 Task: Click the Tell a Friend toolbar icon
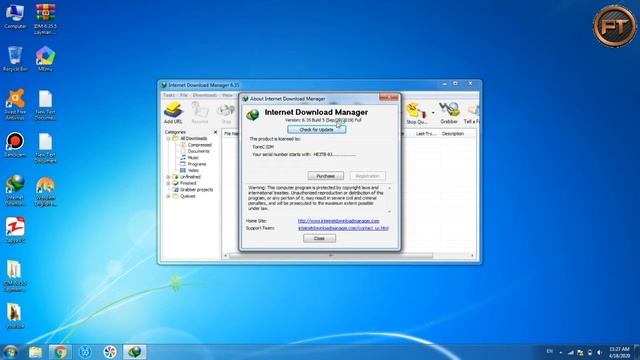click(471, 113)
